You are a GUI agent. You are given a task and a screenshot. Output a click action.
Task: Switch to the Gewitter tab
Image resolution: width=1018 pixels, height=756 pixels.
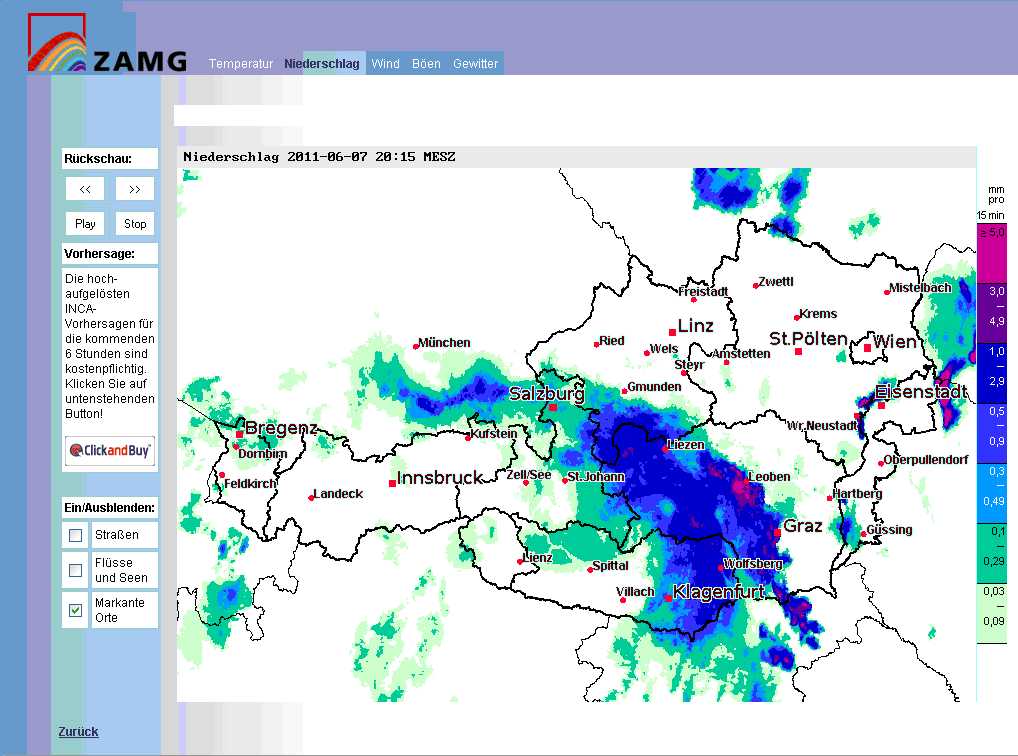pyautogui.click(x=475, y=64)
